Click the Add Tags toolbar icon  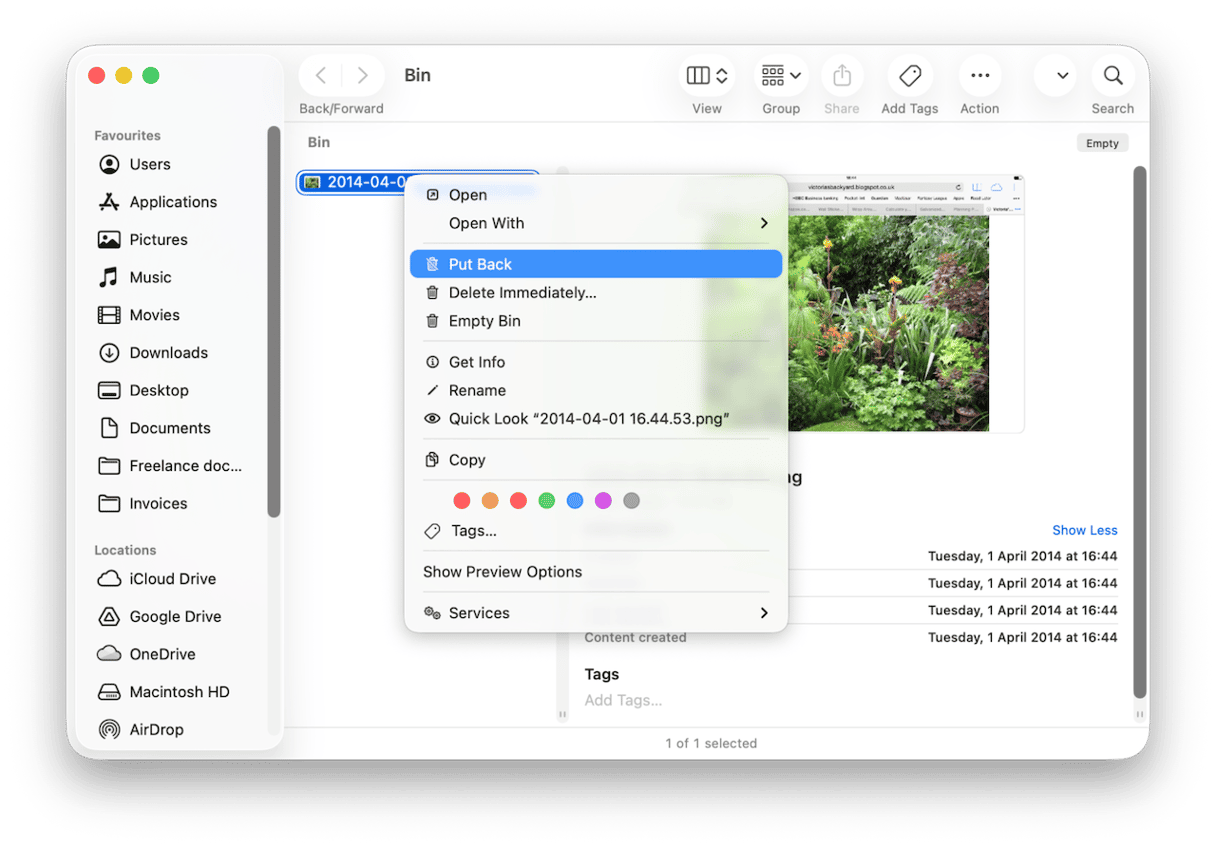(x=909, y=76)
